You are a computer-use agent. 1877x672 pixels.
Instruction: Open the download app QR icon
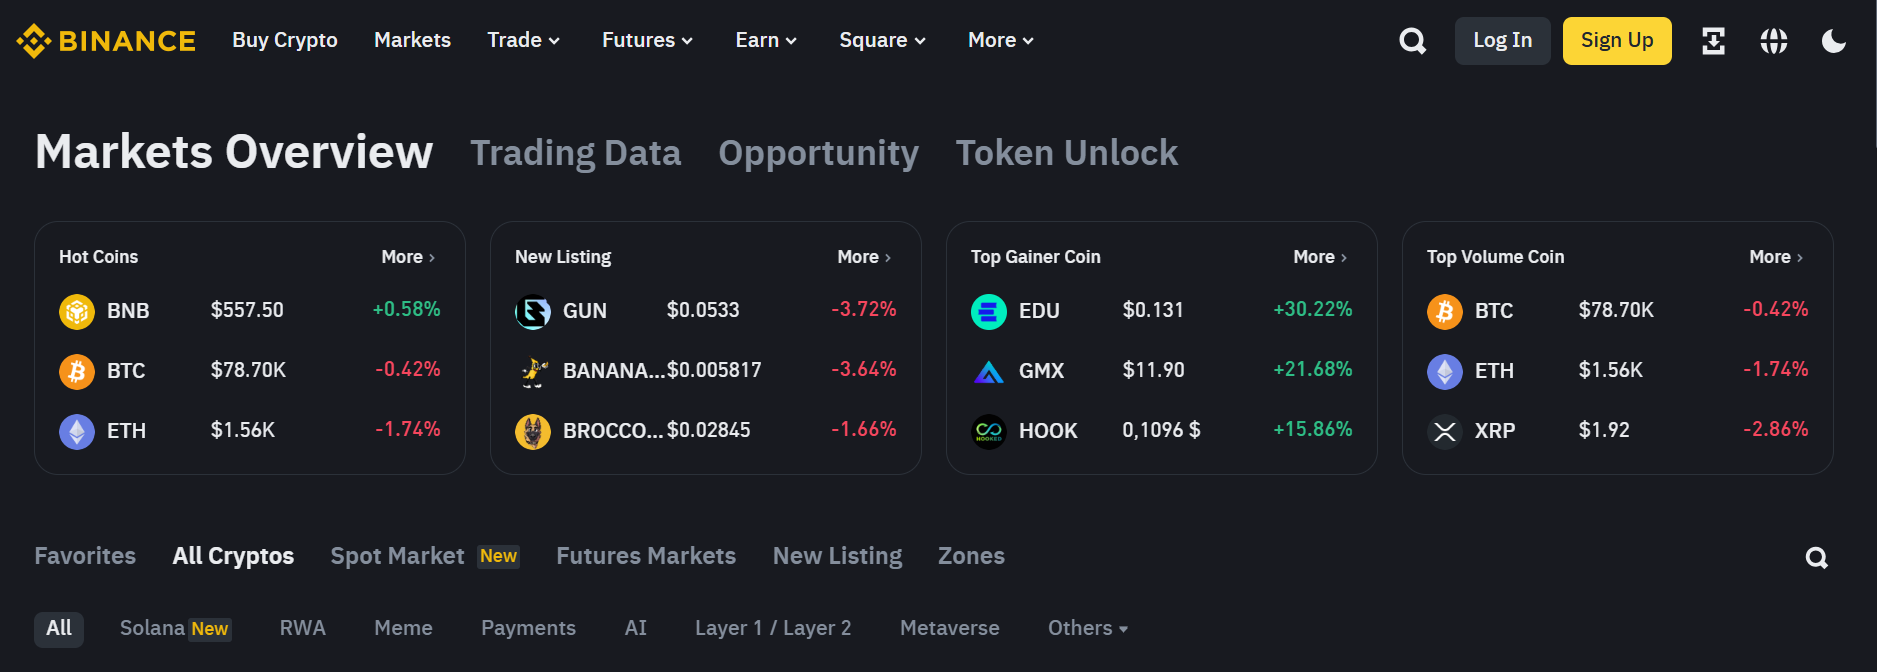(1713, 41)
